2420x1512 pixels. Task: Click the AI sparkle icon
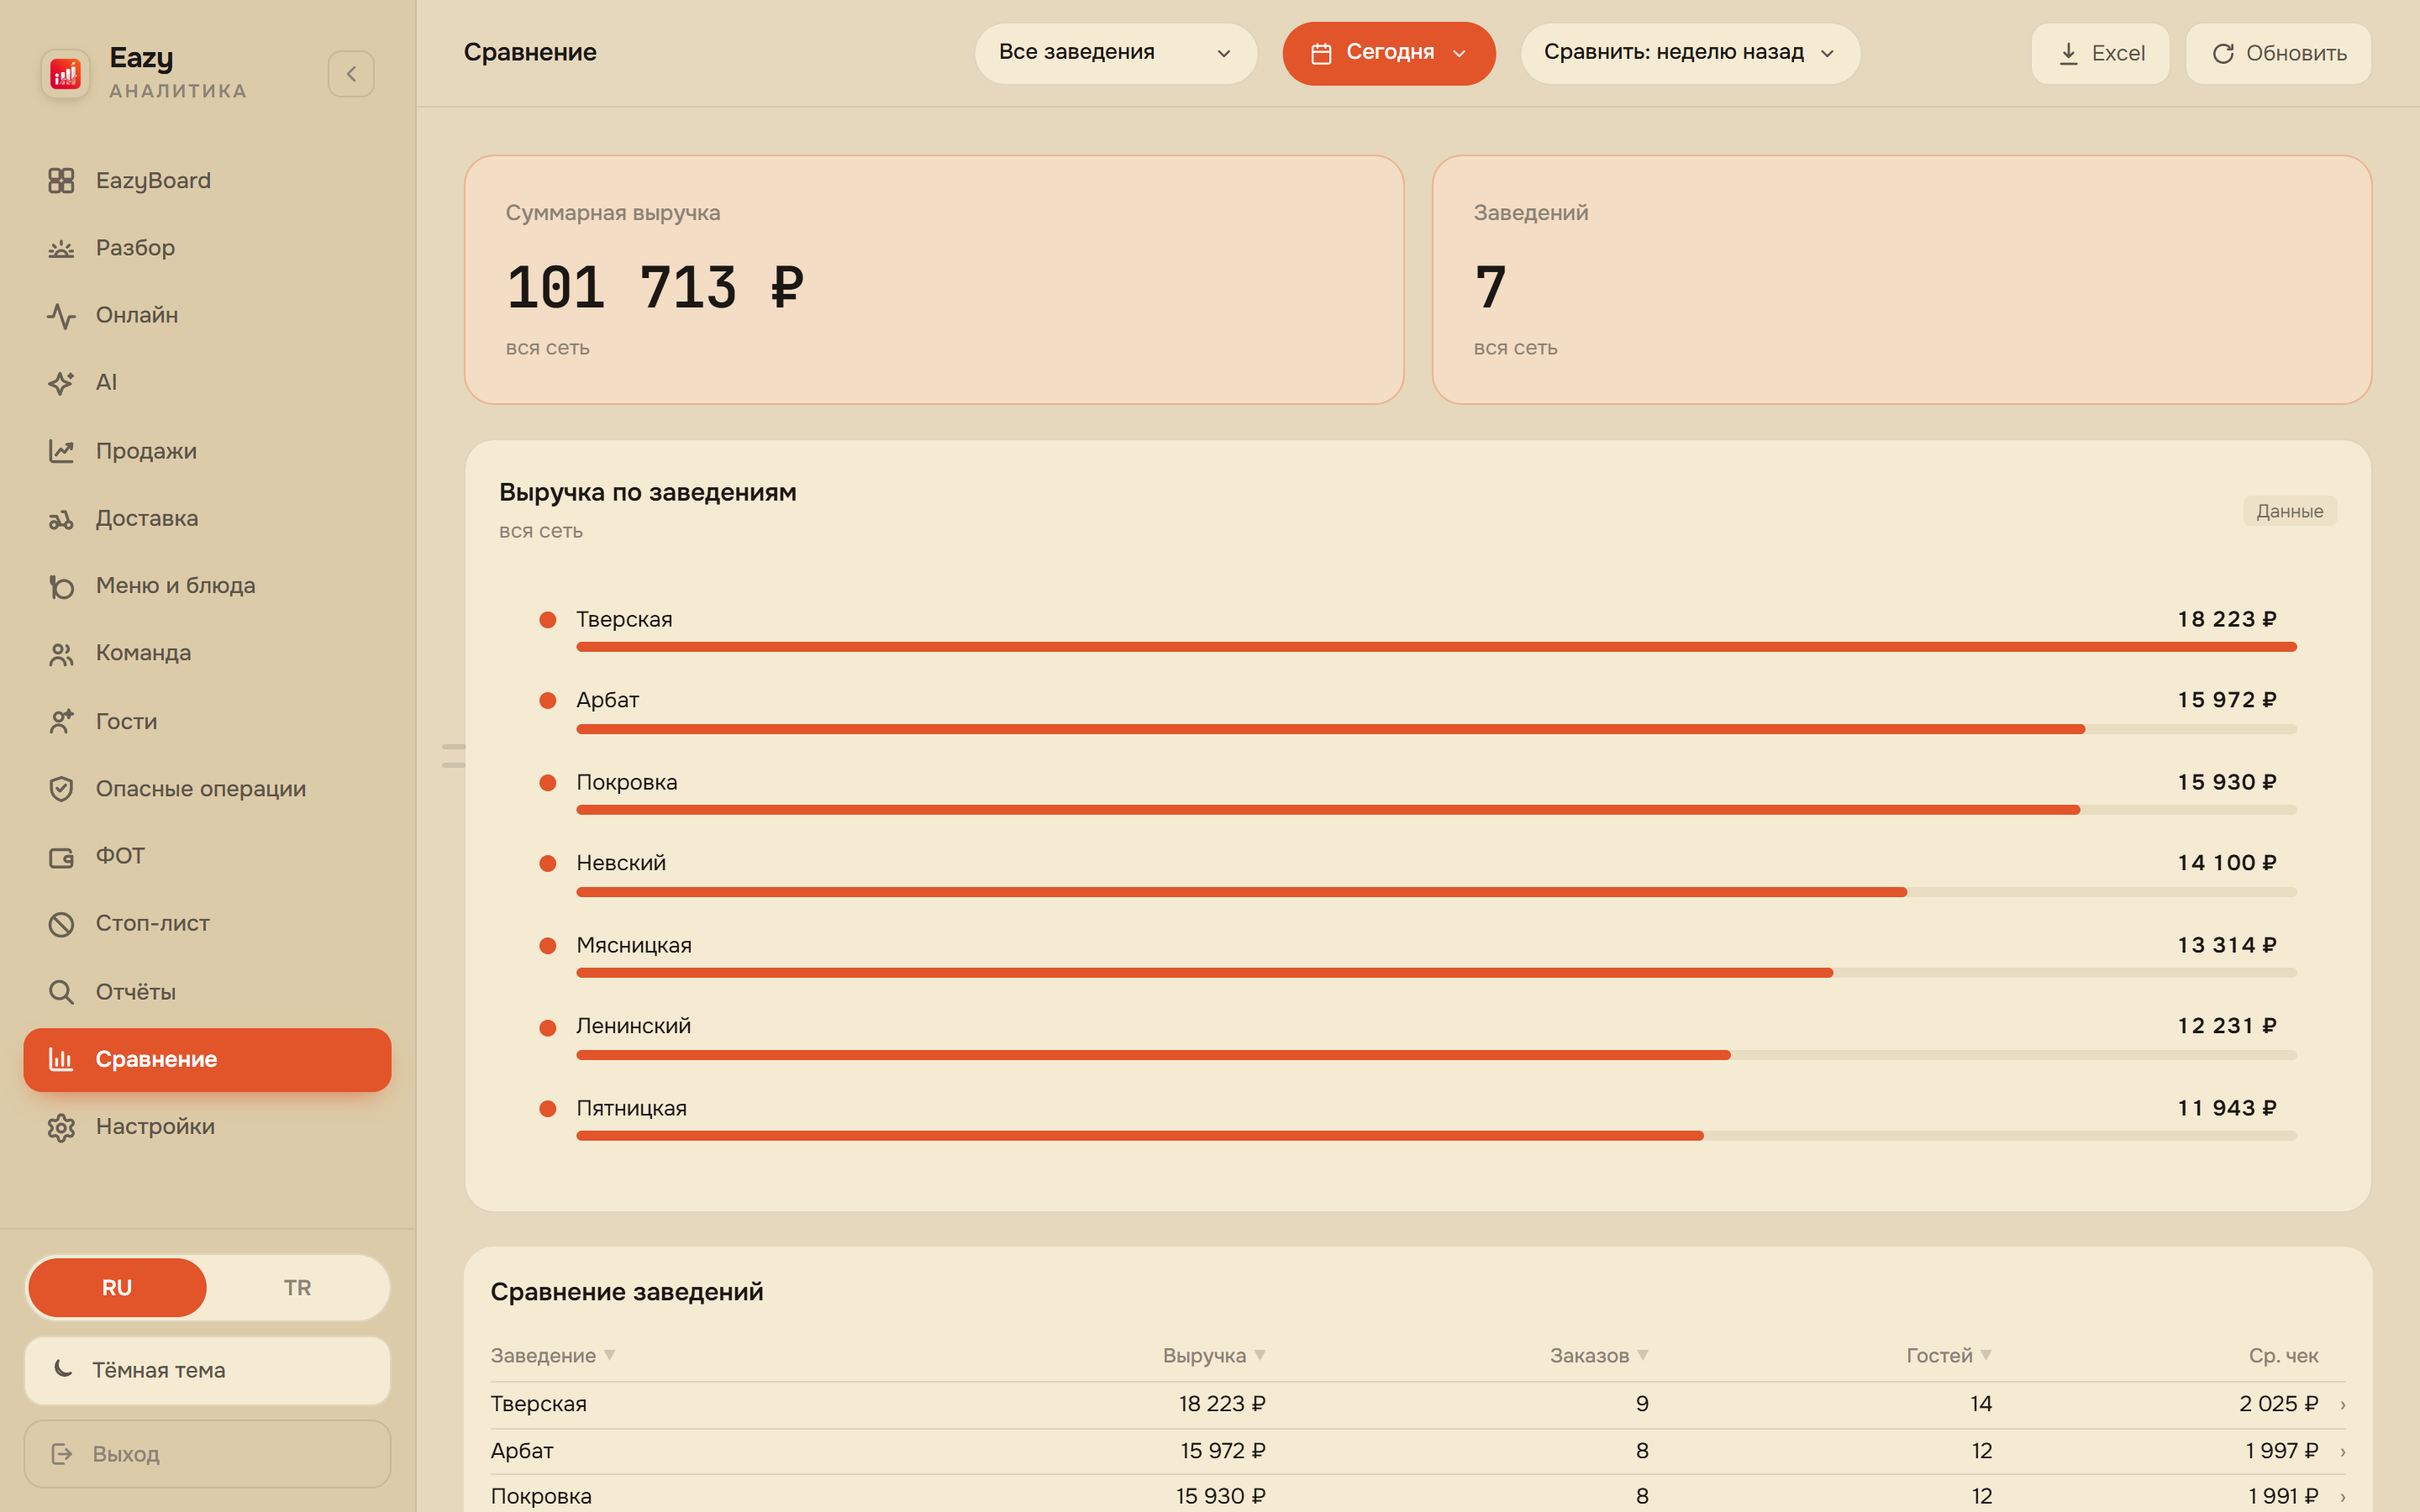[x=61, y=383]
